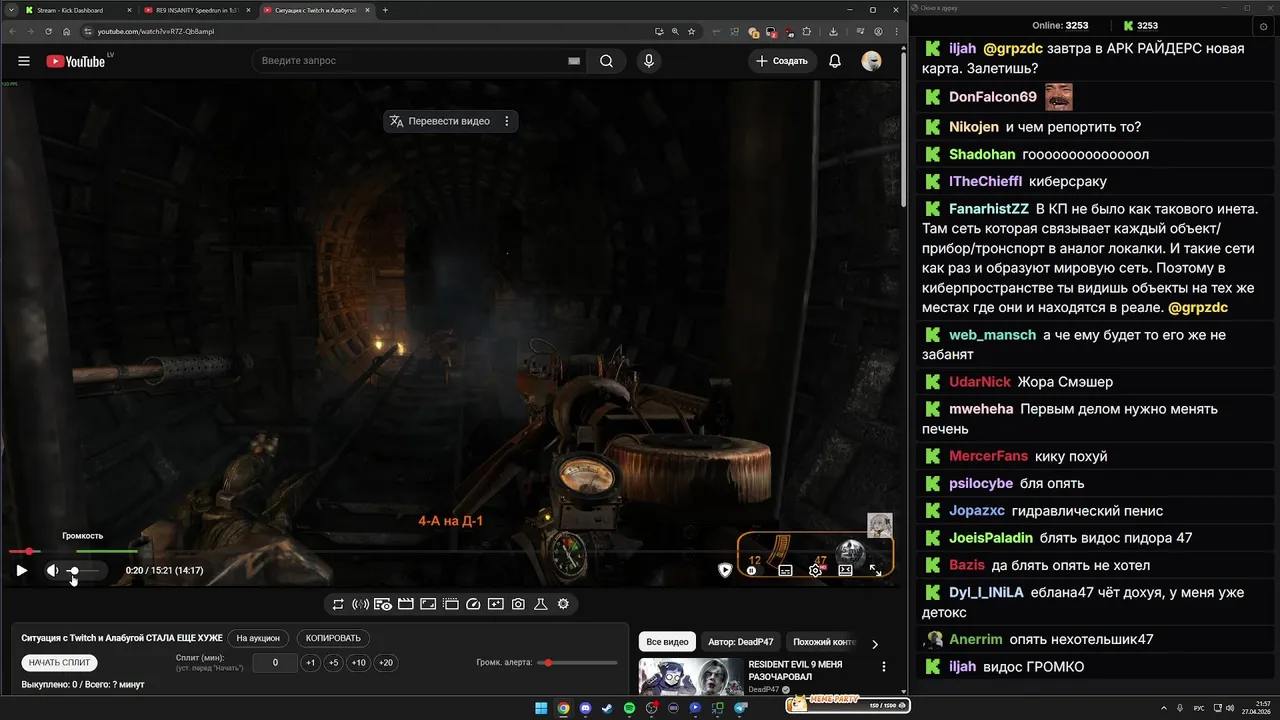Click На аукцион button

click(x=258, y=638)
